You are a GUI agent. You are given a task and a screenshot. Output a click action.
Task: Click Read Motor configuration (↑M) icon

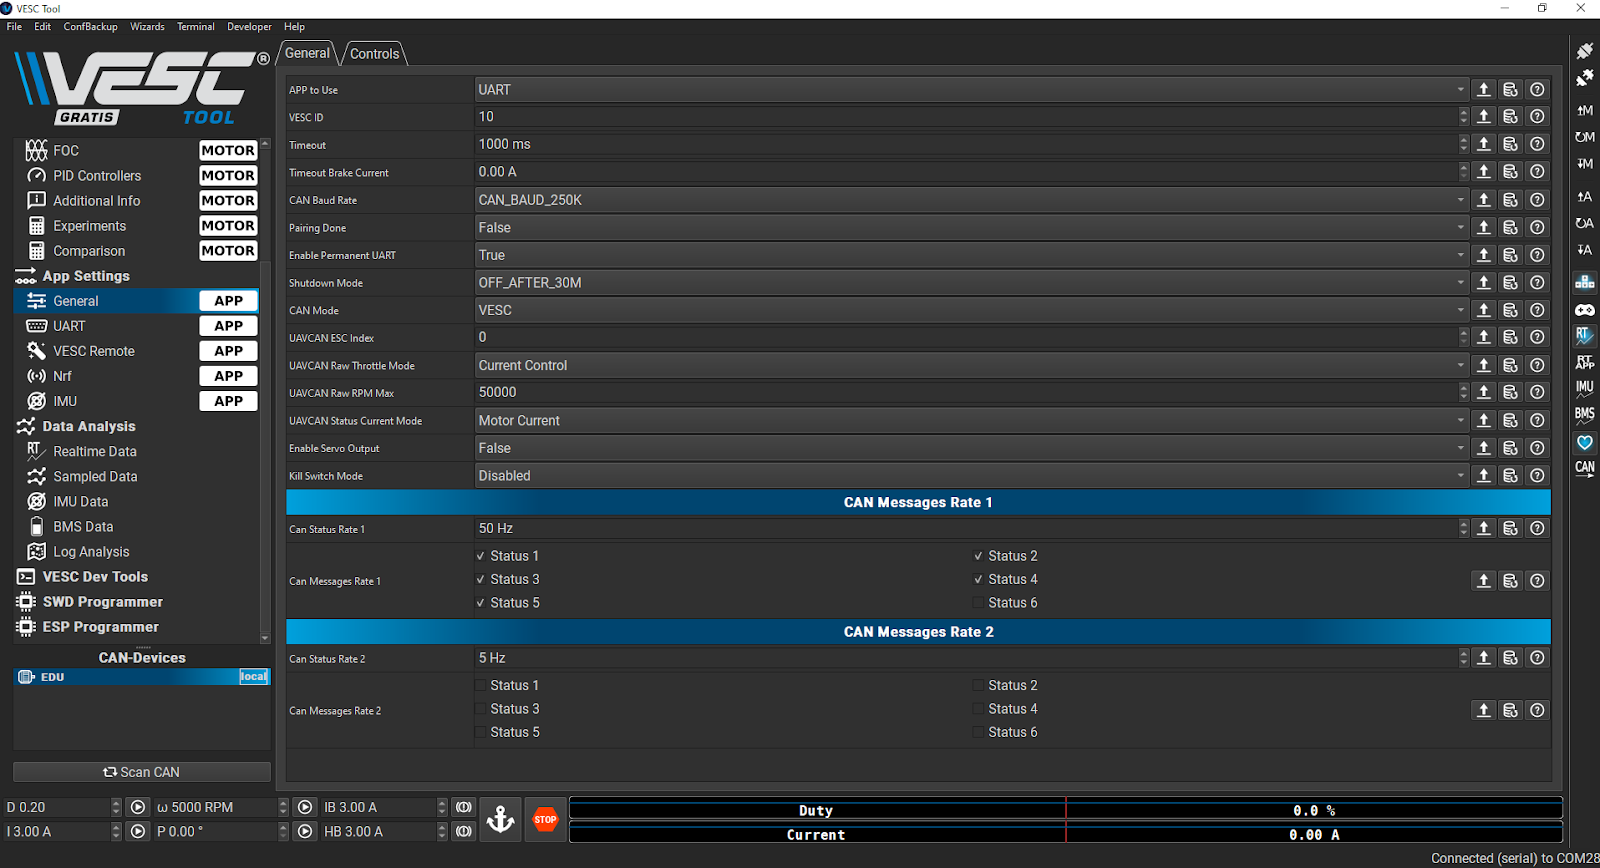click(x=1585, y=110)
